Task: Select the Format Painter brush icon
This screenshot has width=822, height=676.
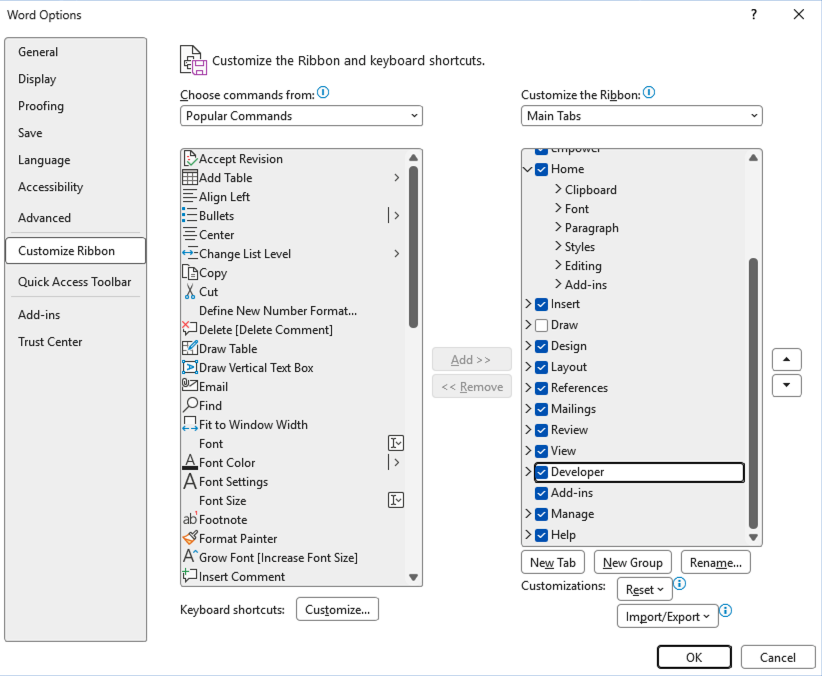Action: point(190,538)
